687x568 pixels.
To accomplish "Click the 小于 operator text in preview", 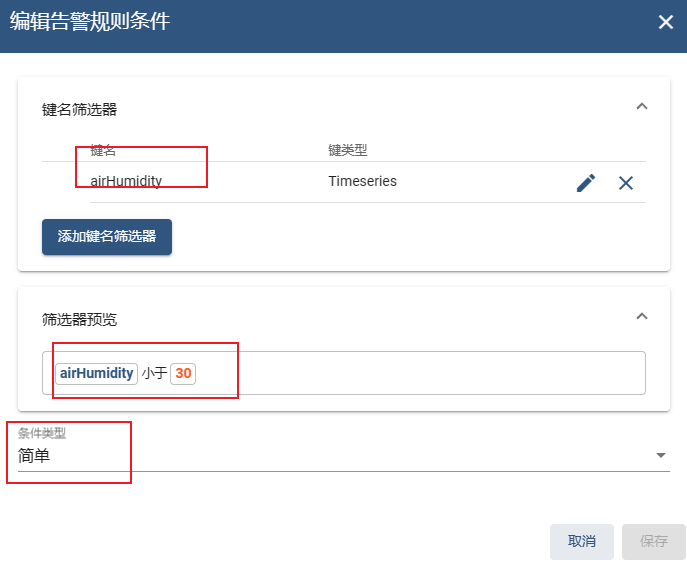I will coord(154,373).
